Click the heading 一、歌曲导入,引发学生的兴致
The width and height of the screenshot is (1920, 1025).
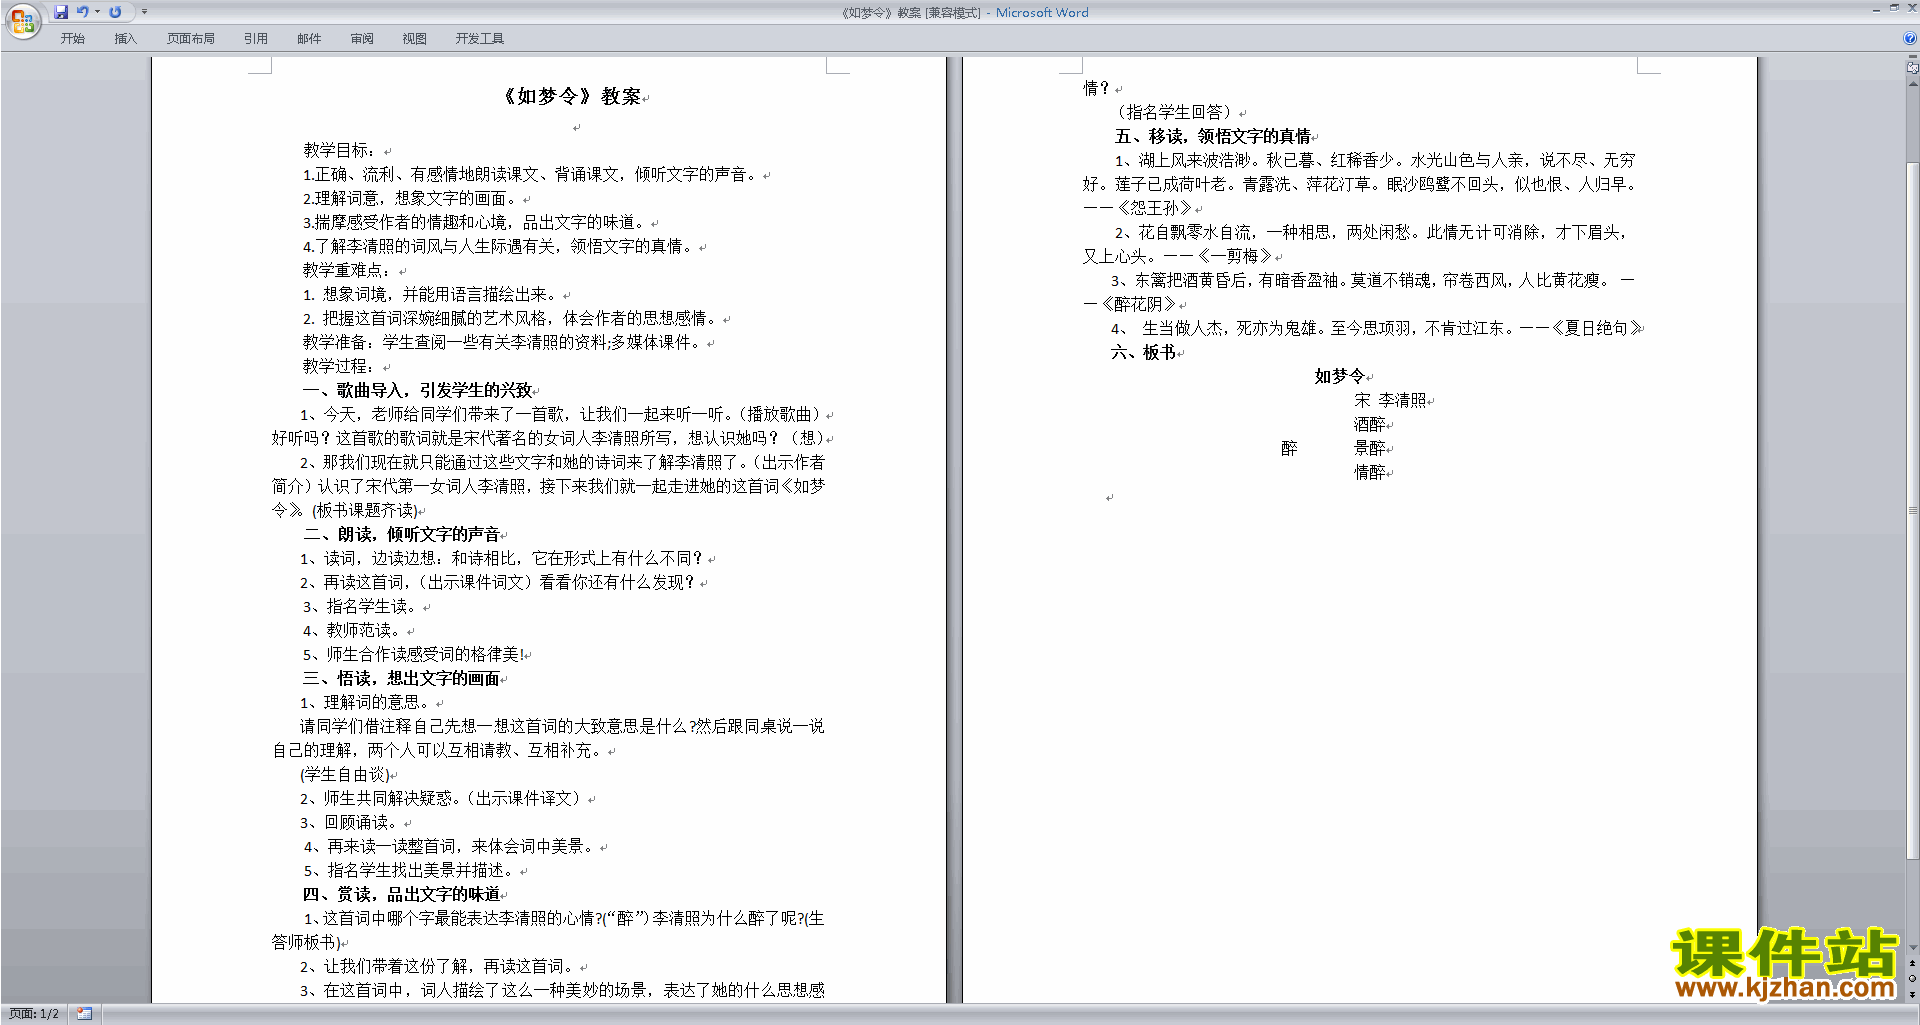pyautogui.click(x=417, y=390)
